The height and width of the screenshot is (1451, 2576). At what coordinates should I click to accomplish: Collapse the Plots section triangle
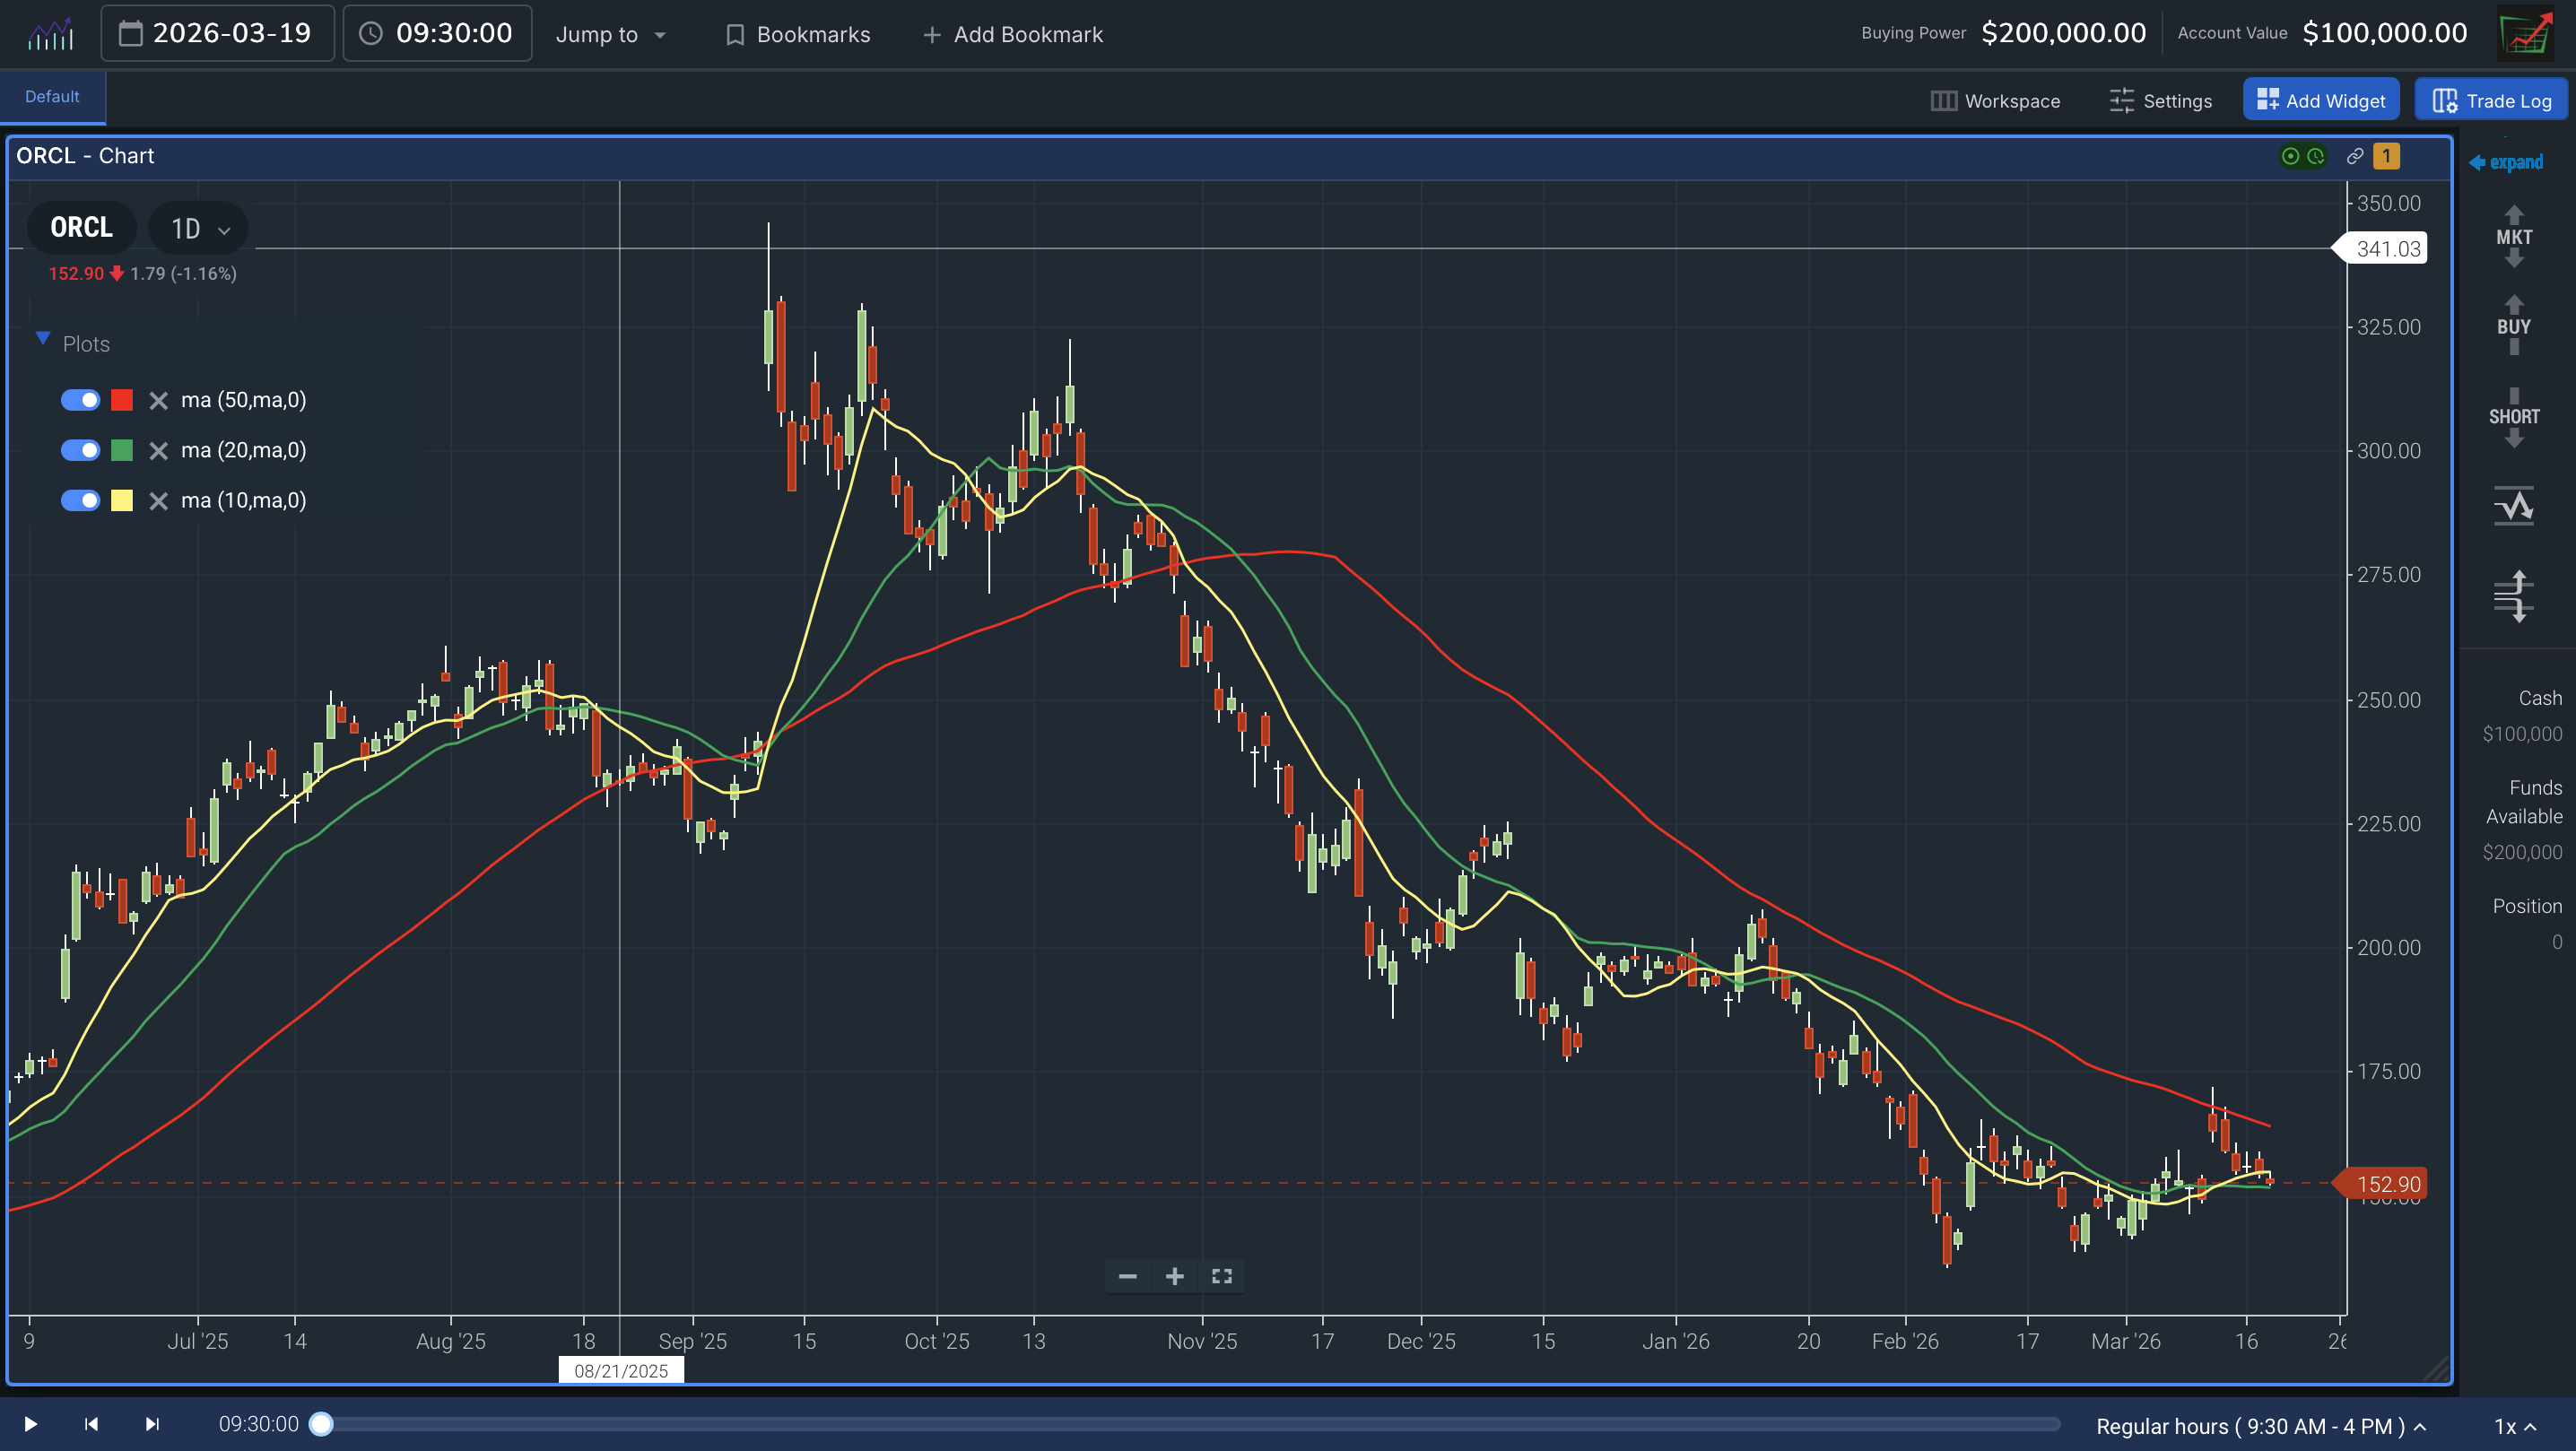point(43,339)
